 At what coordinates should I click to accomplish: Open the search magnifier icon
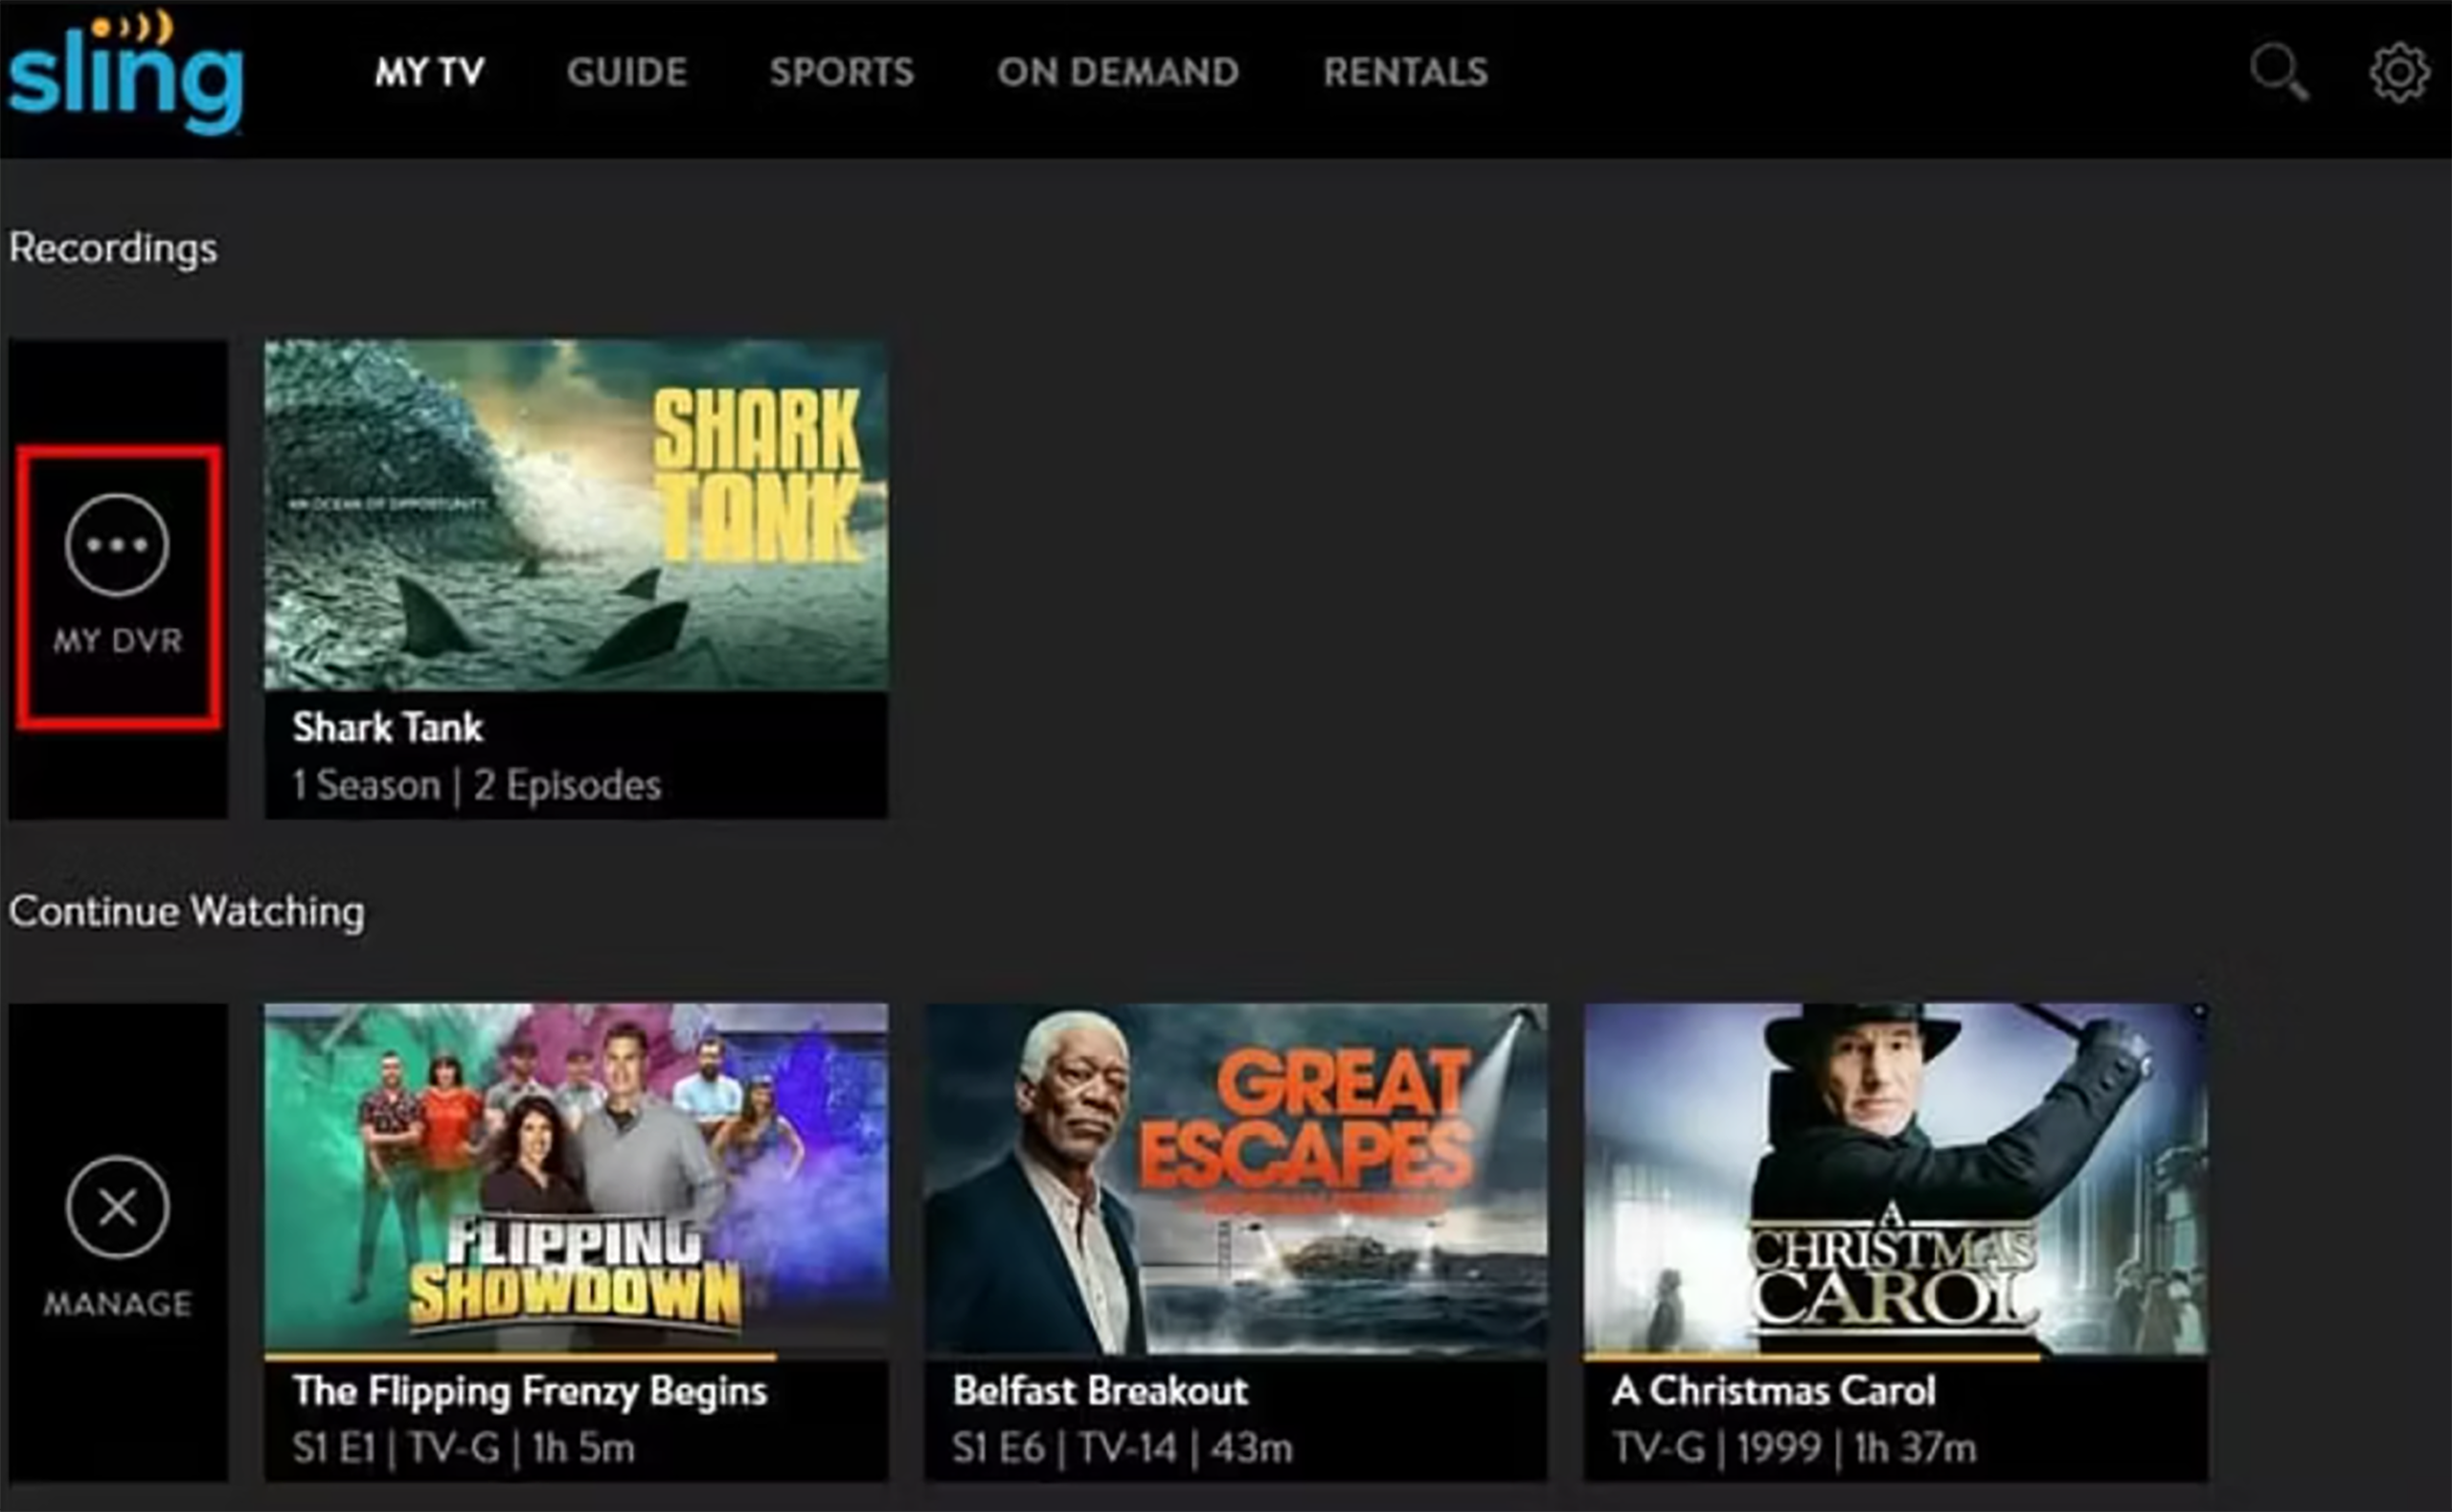coord(2278,72)
